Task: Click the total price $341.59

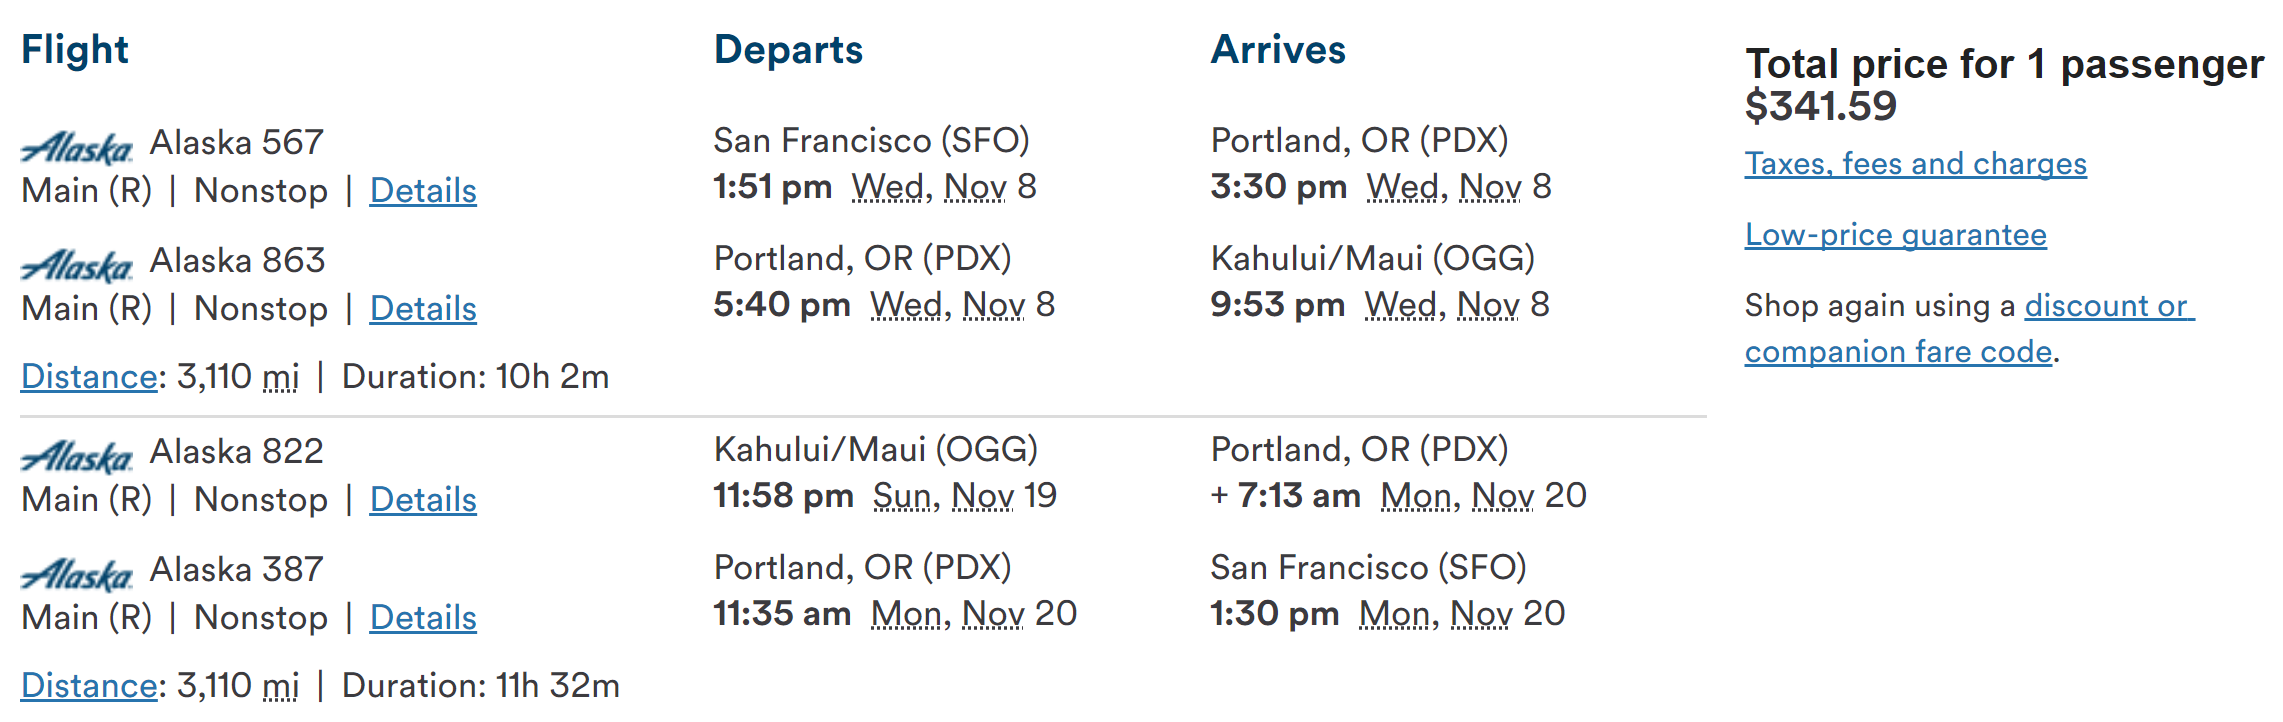Action: click(1821, 106)
